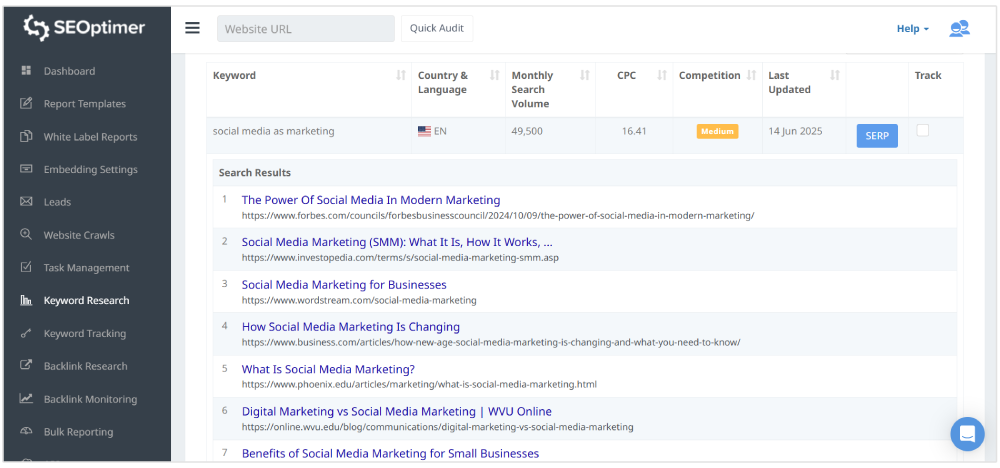Open the chat support bubble
The image size is (1000, 468).
point(967,434)
